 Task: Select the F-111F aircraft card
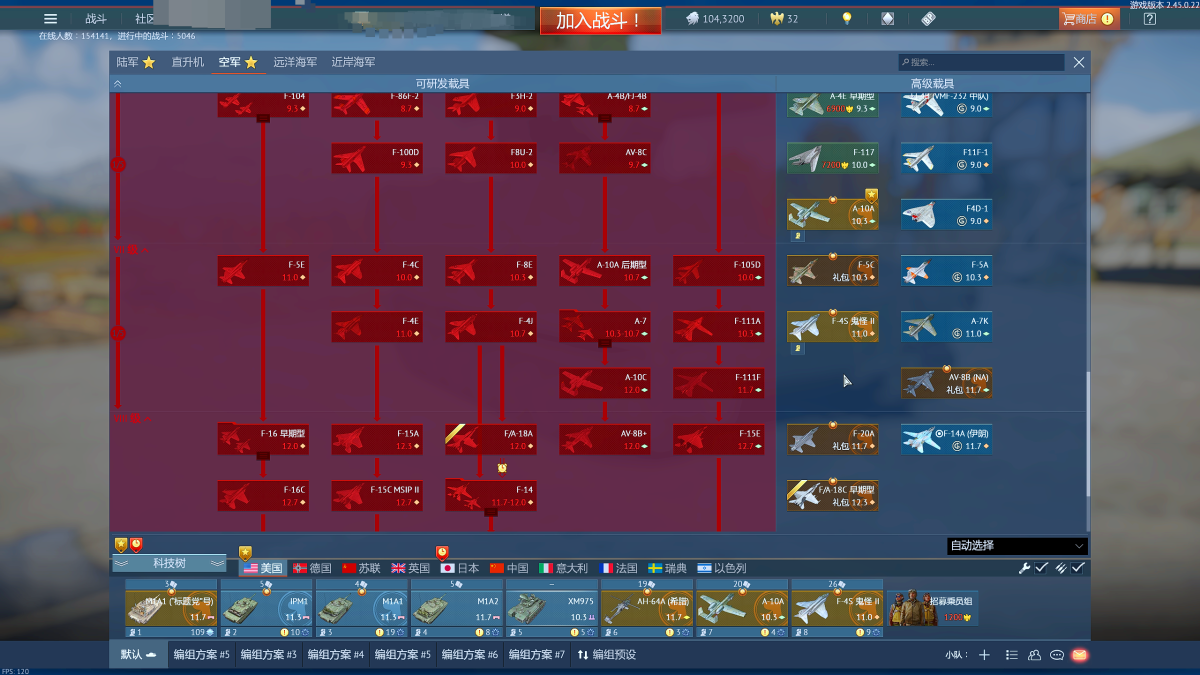point(718,383)
